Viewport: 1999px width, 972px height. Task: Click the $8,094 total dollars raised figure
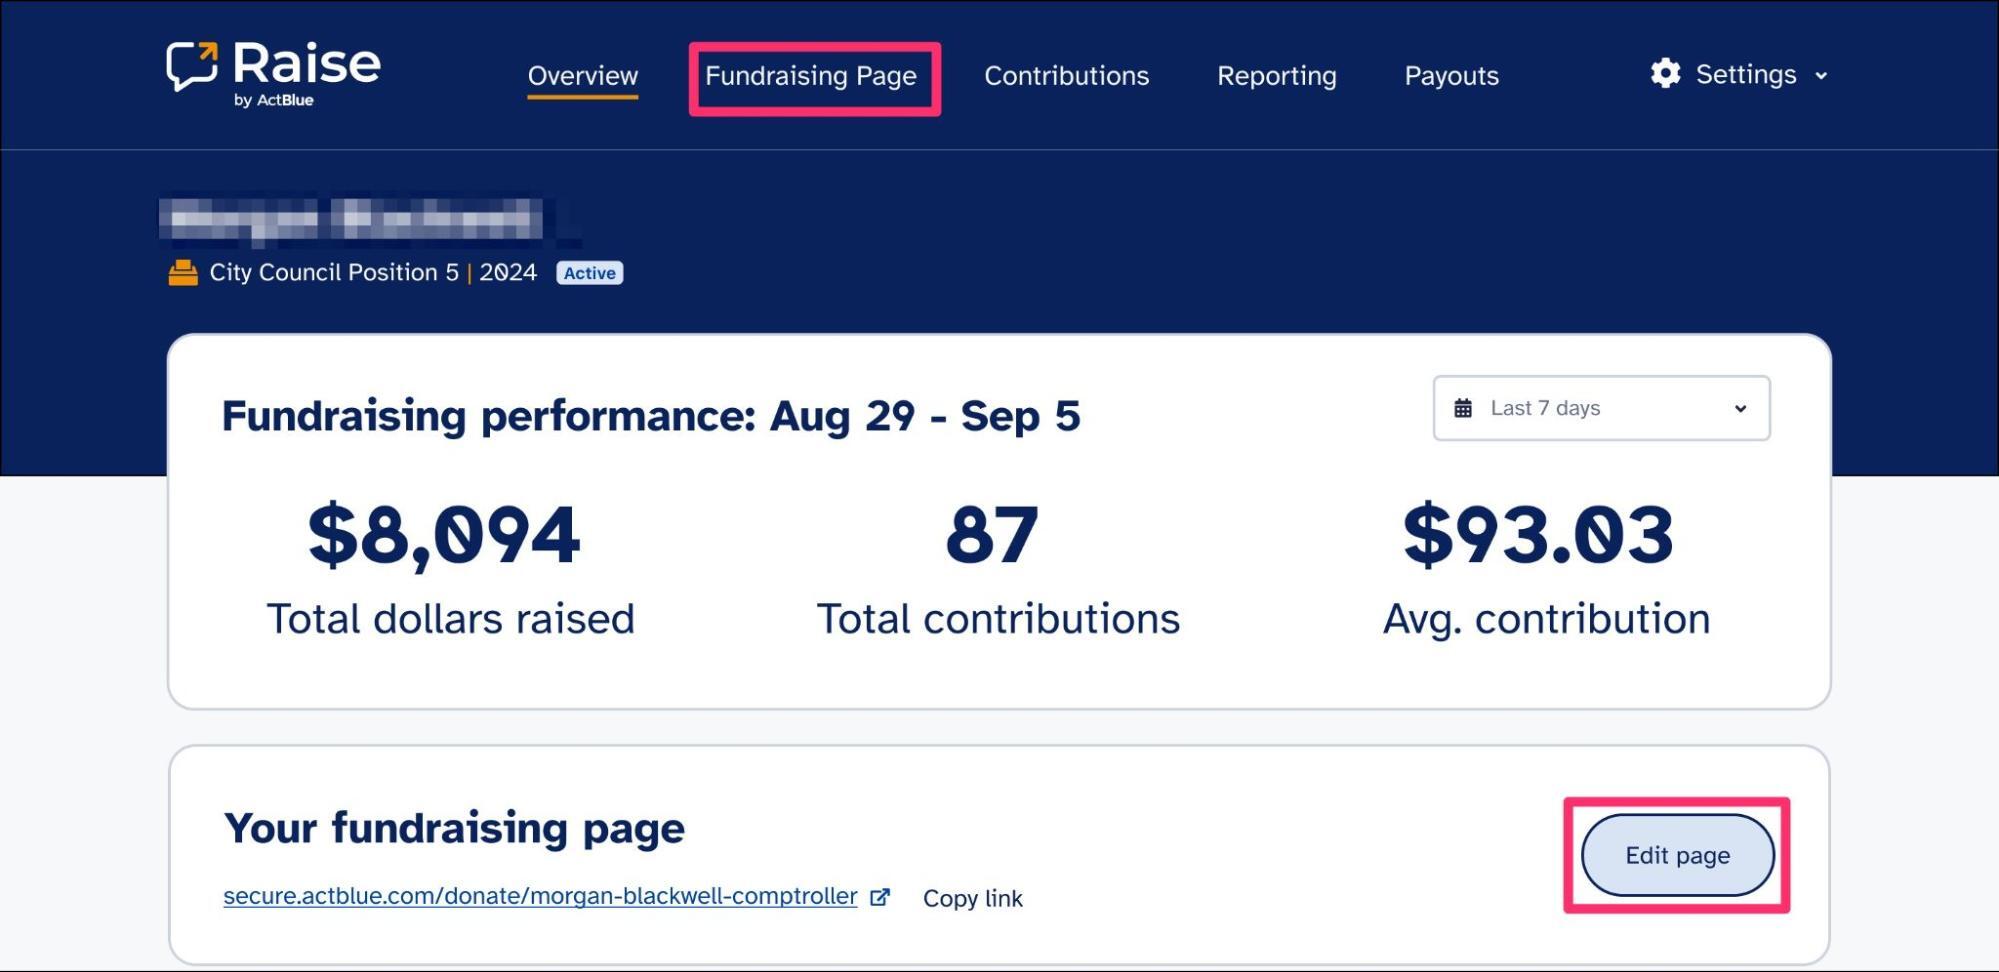444,536
